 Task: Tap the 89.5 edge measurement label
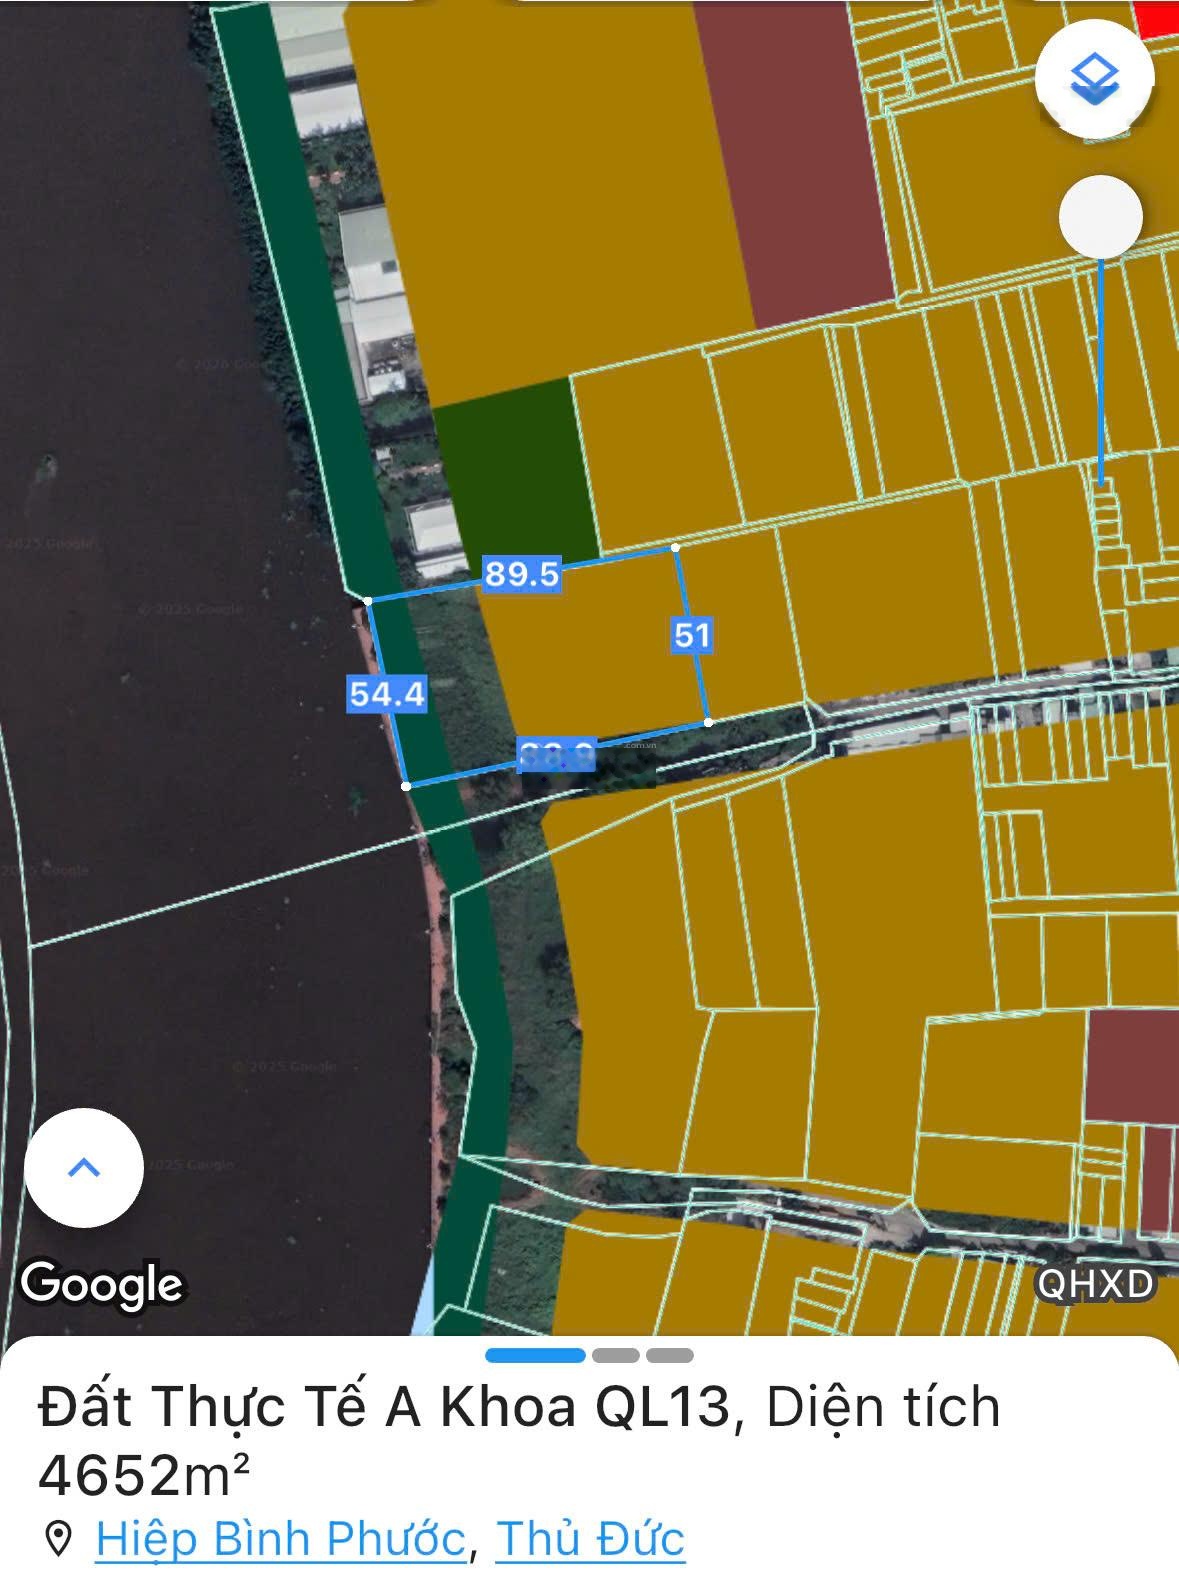pos(521,574)
